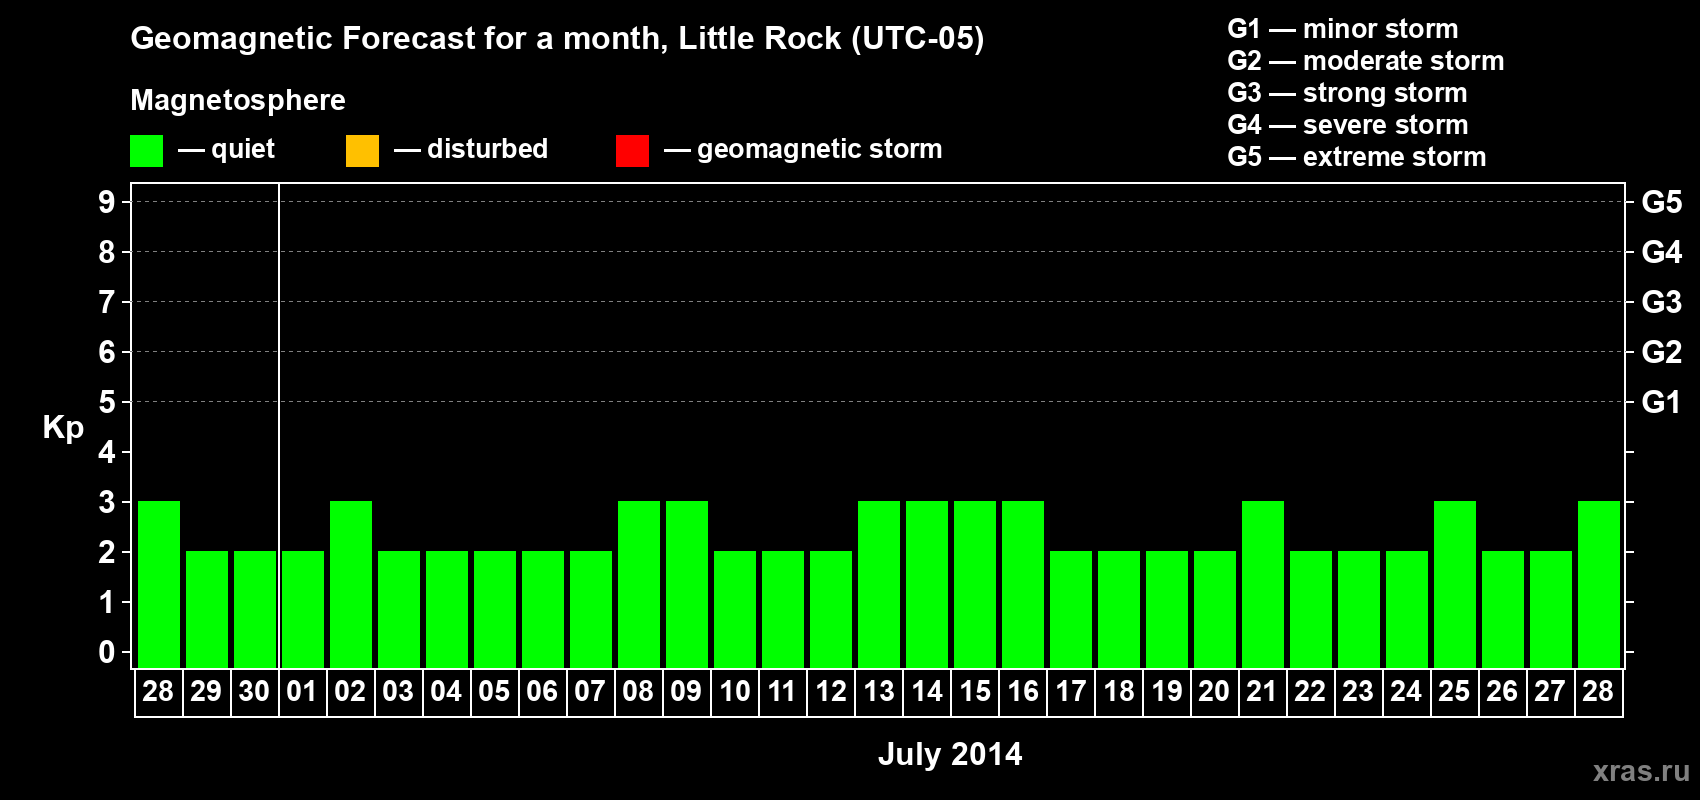Click date label 03 on the x-axis
The height and width of the screenshot is (800, 1700).
(398, 692)
